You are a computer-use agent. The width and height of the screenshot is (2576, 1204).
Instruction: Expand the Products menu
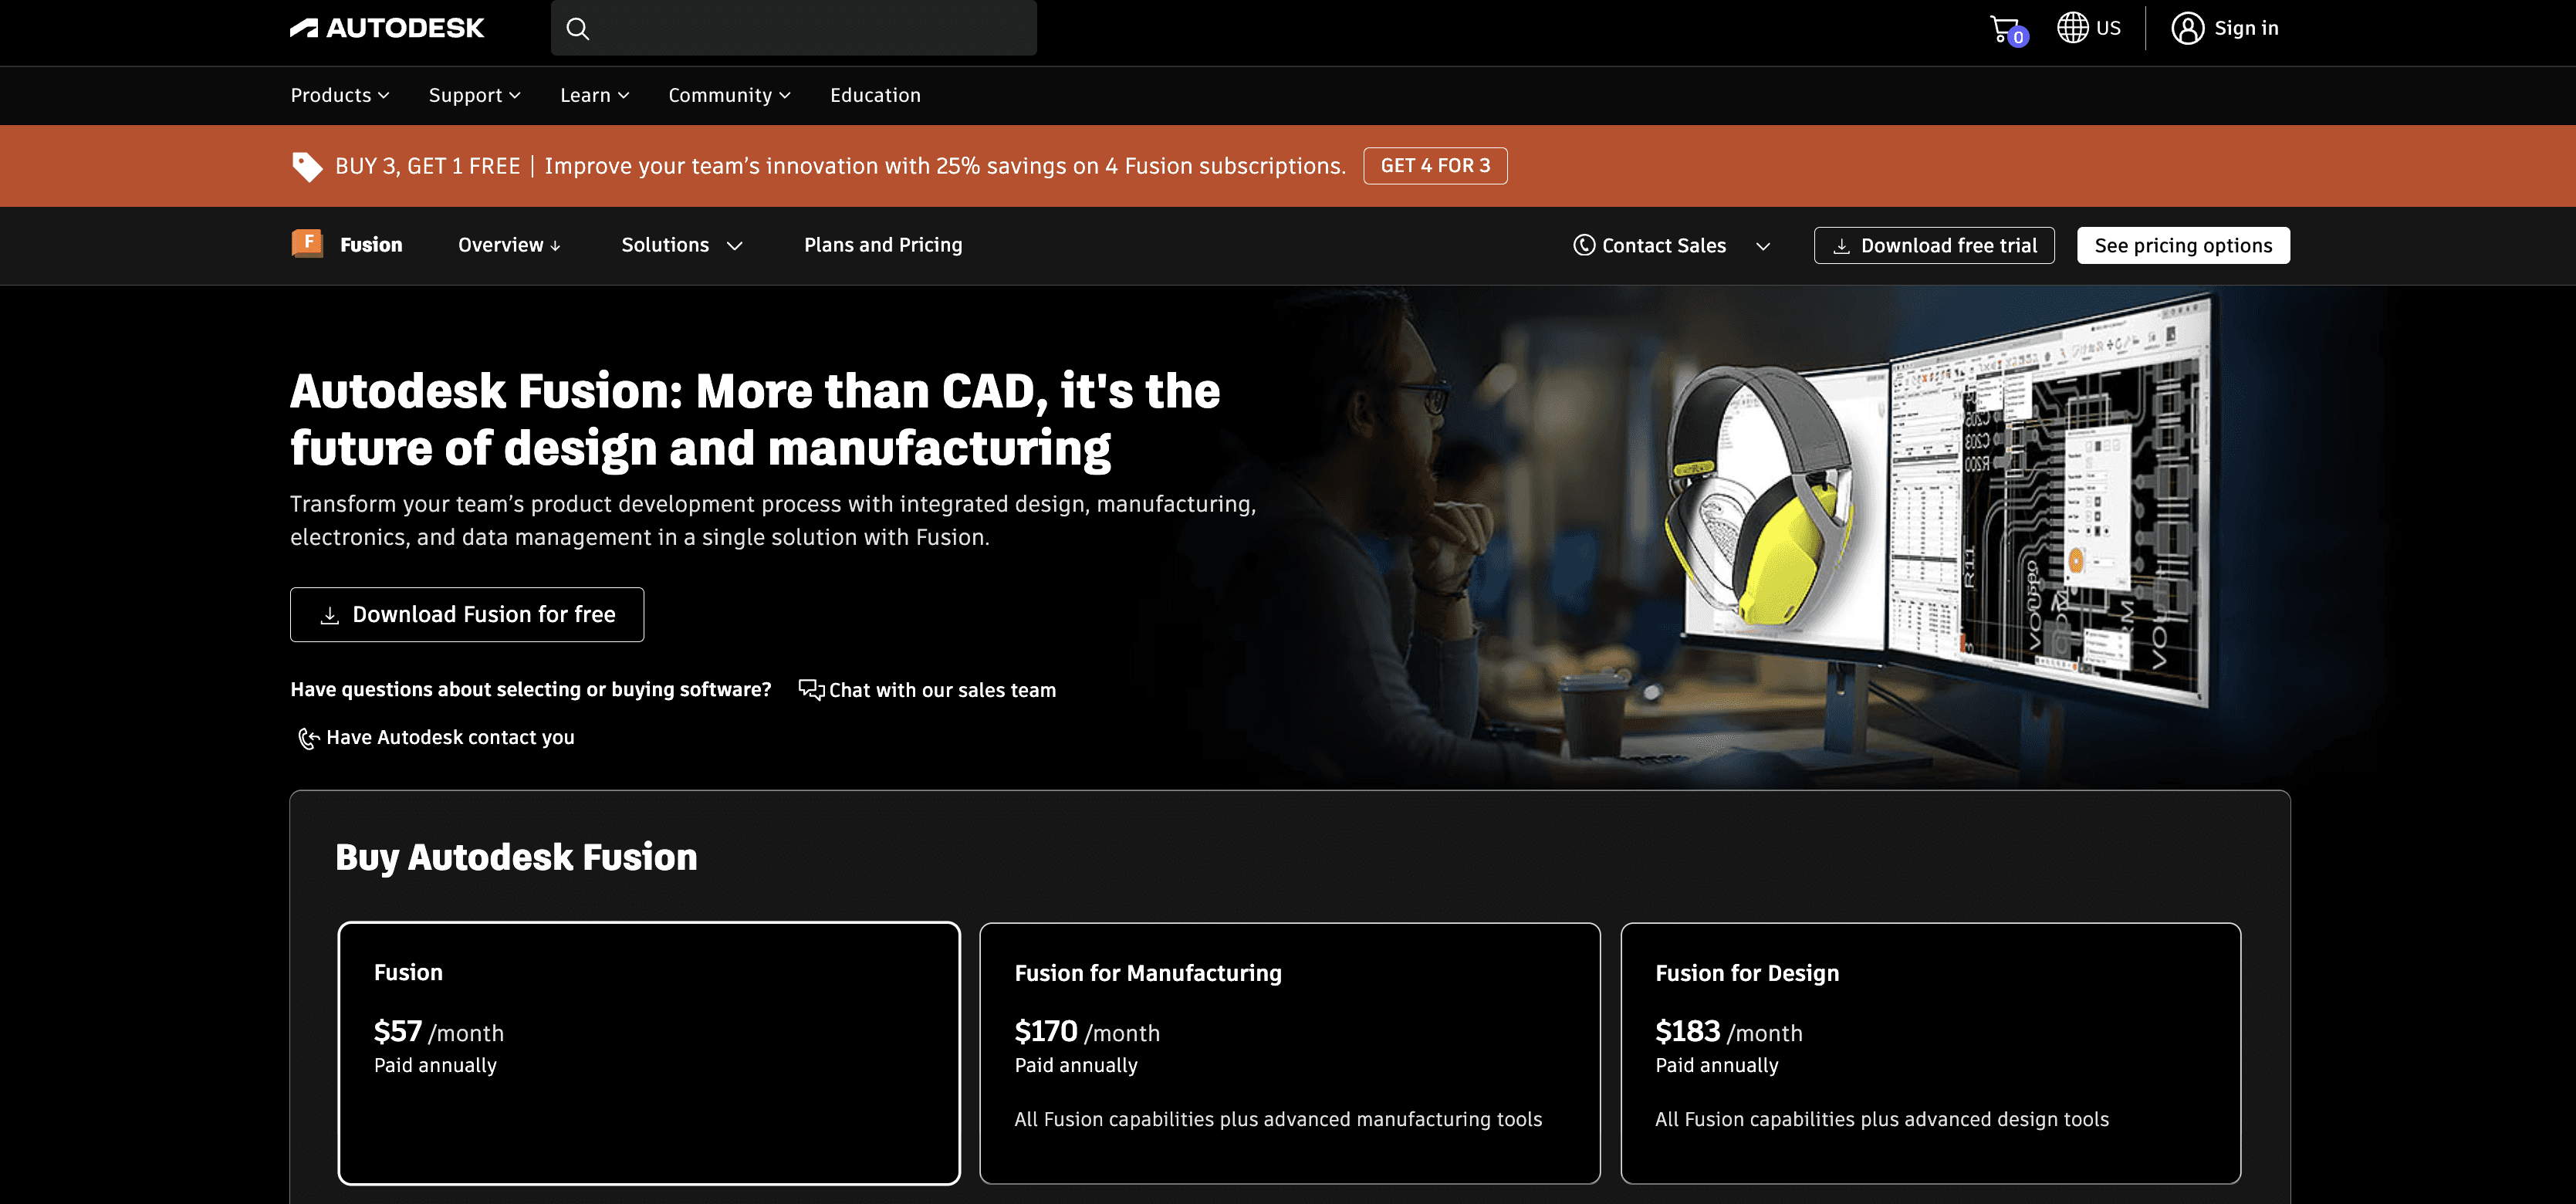[340, 95]
